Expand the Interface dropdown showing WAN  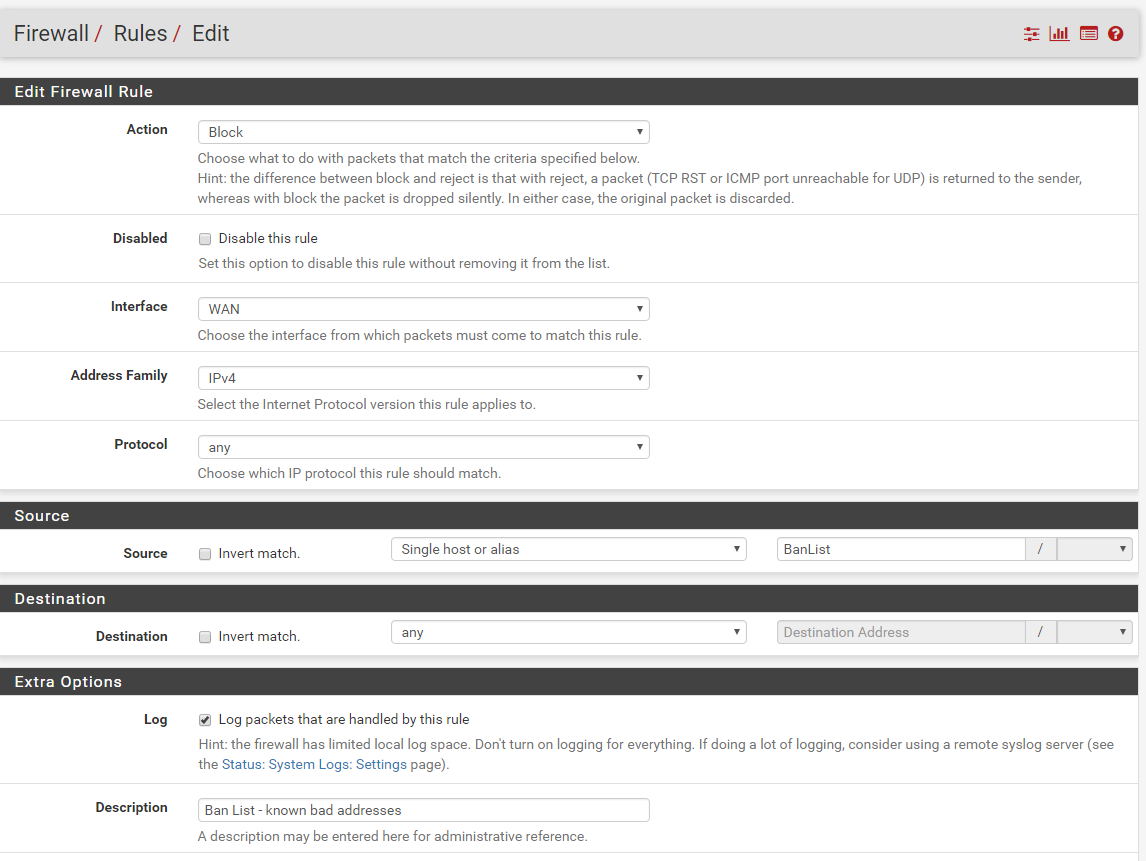(x=423, y=309)
